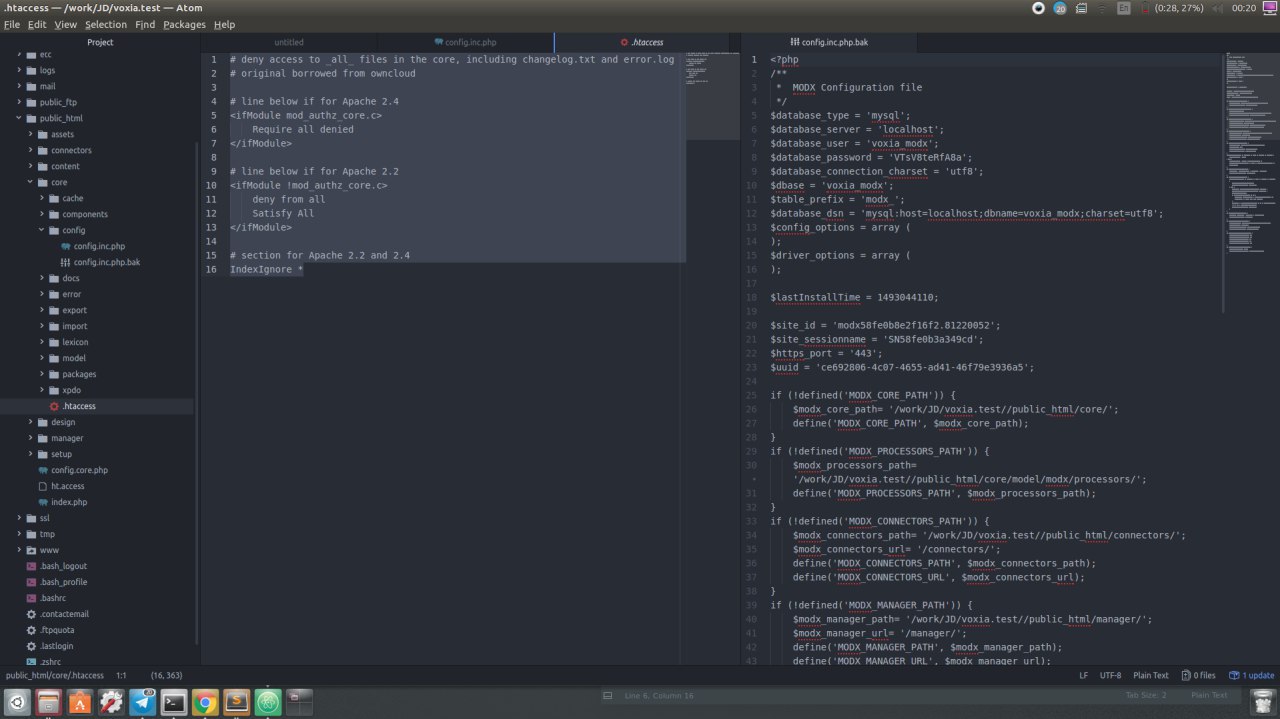Collapse the core folder

pyautogui.click(x=59, y=182)
